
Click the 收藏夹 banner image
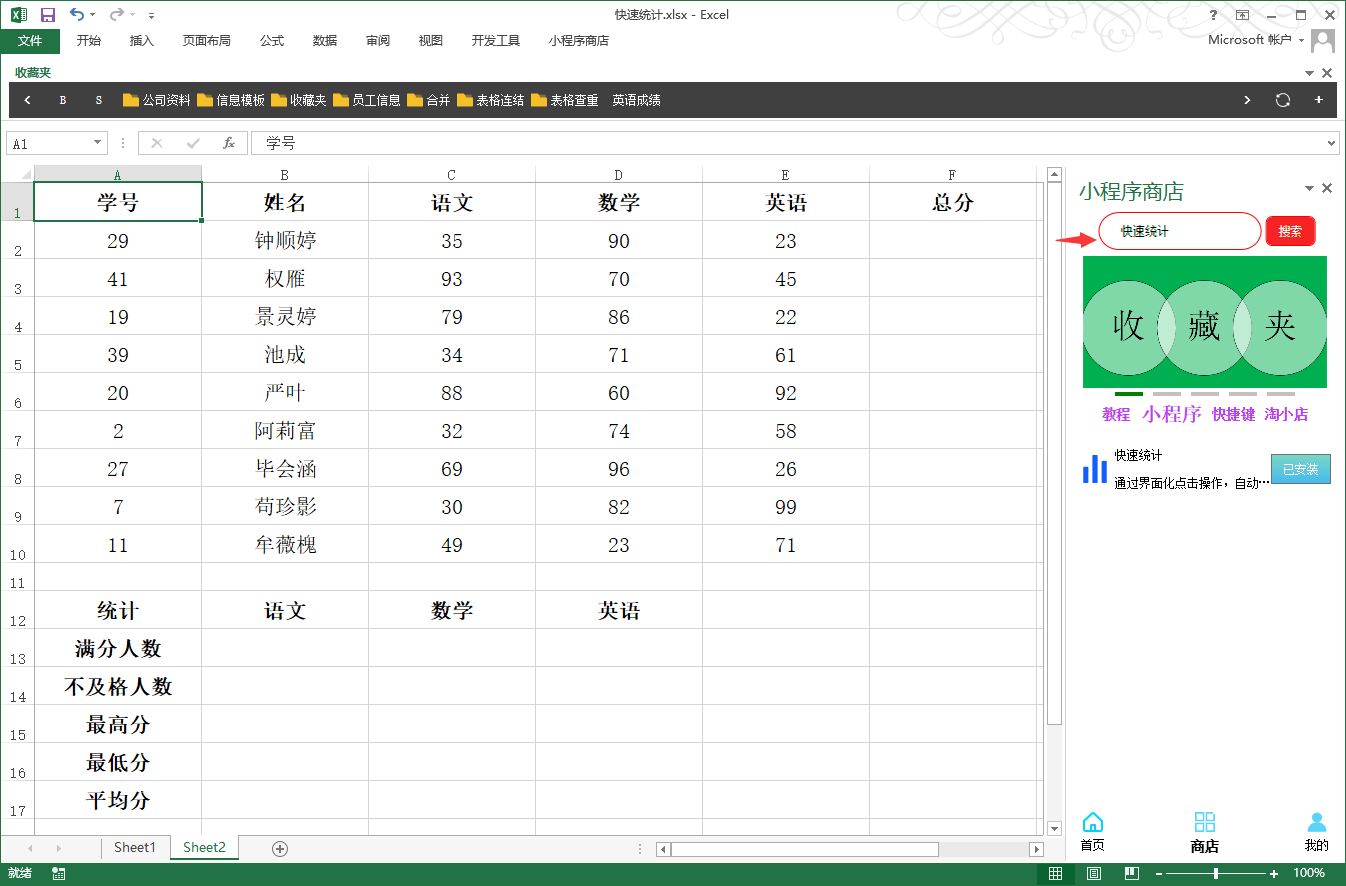pyautogui.click(x=1205, y=322)
